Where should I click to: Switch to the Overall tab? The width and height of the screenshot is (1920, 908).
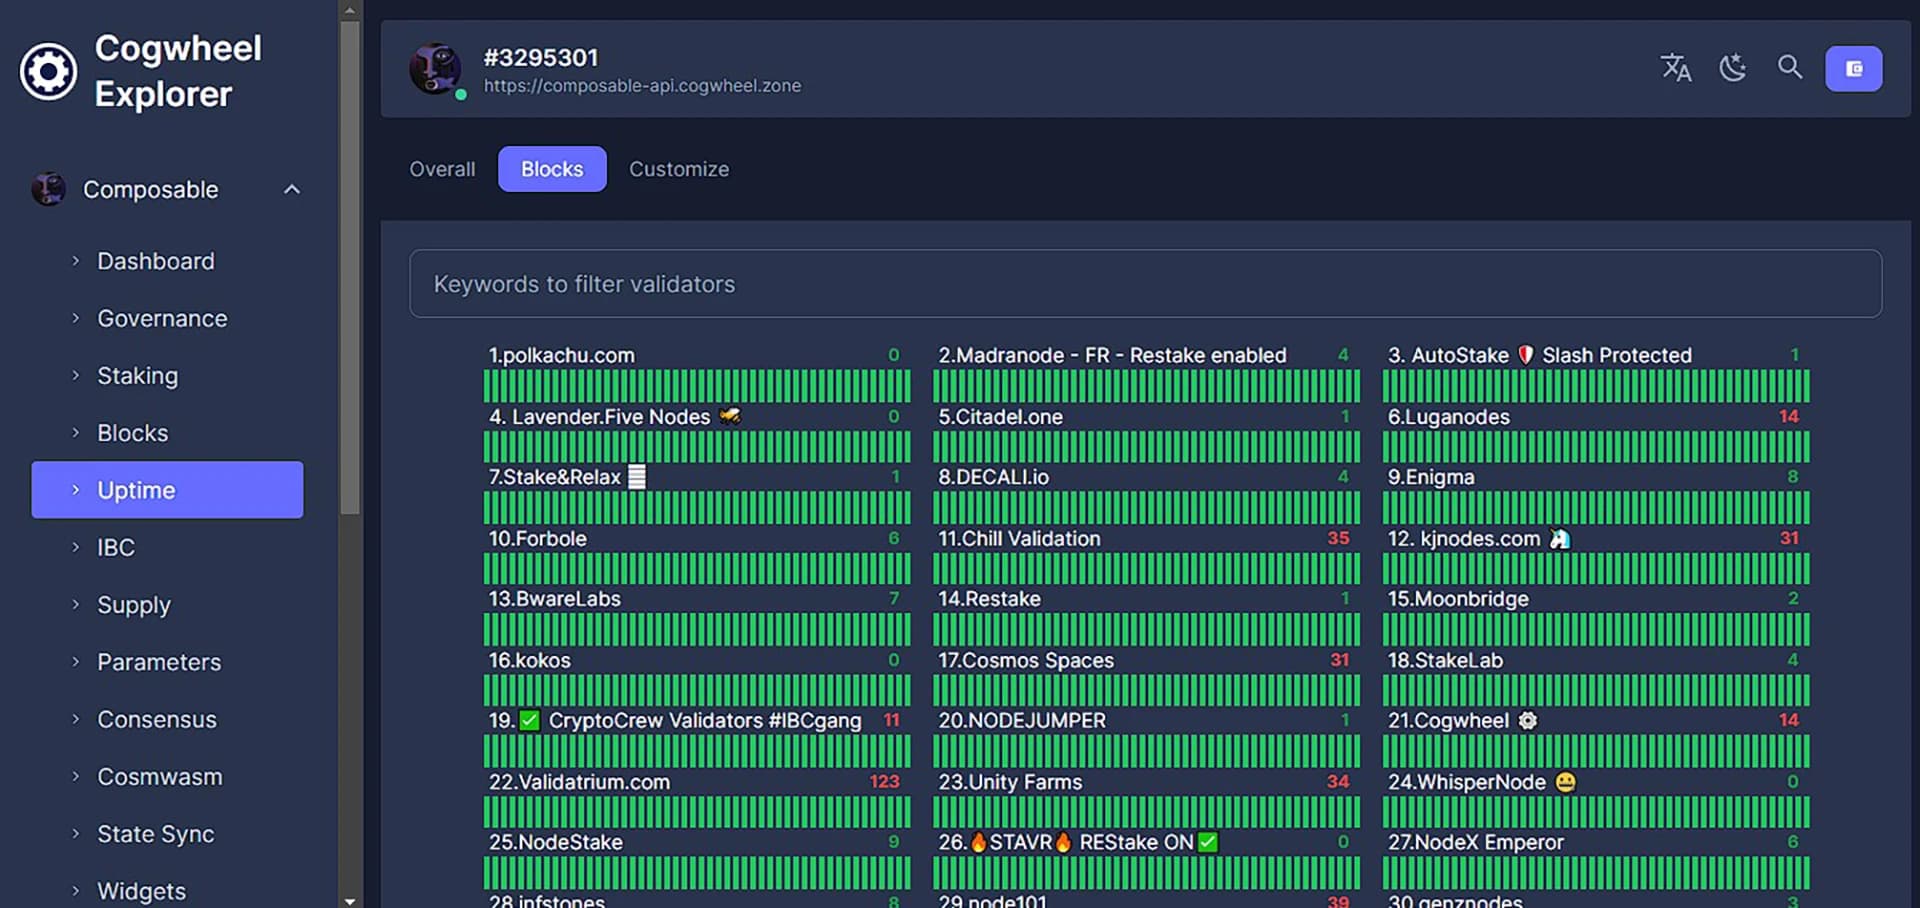click(442, 169)
